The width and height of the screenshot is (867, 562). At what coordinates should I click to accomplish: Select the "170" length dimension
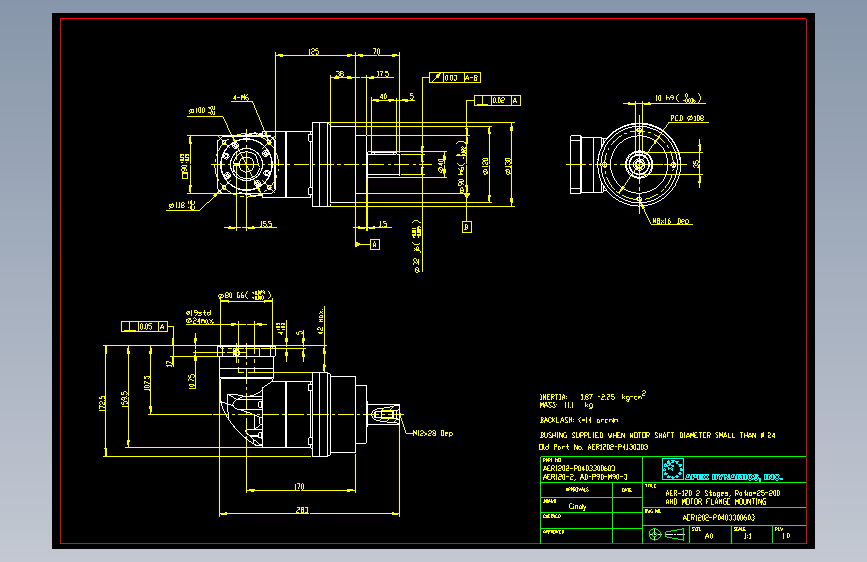coord(299,487)
